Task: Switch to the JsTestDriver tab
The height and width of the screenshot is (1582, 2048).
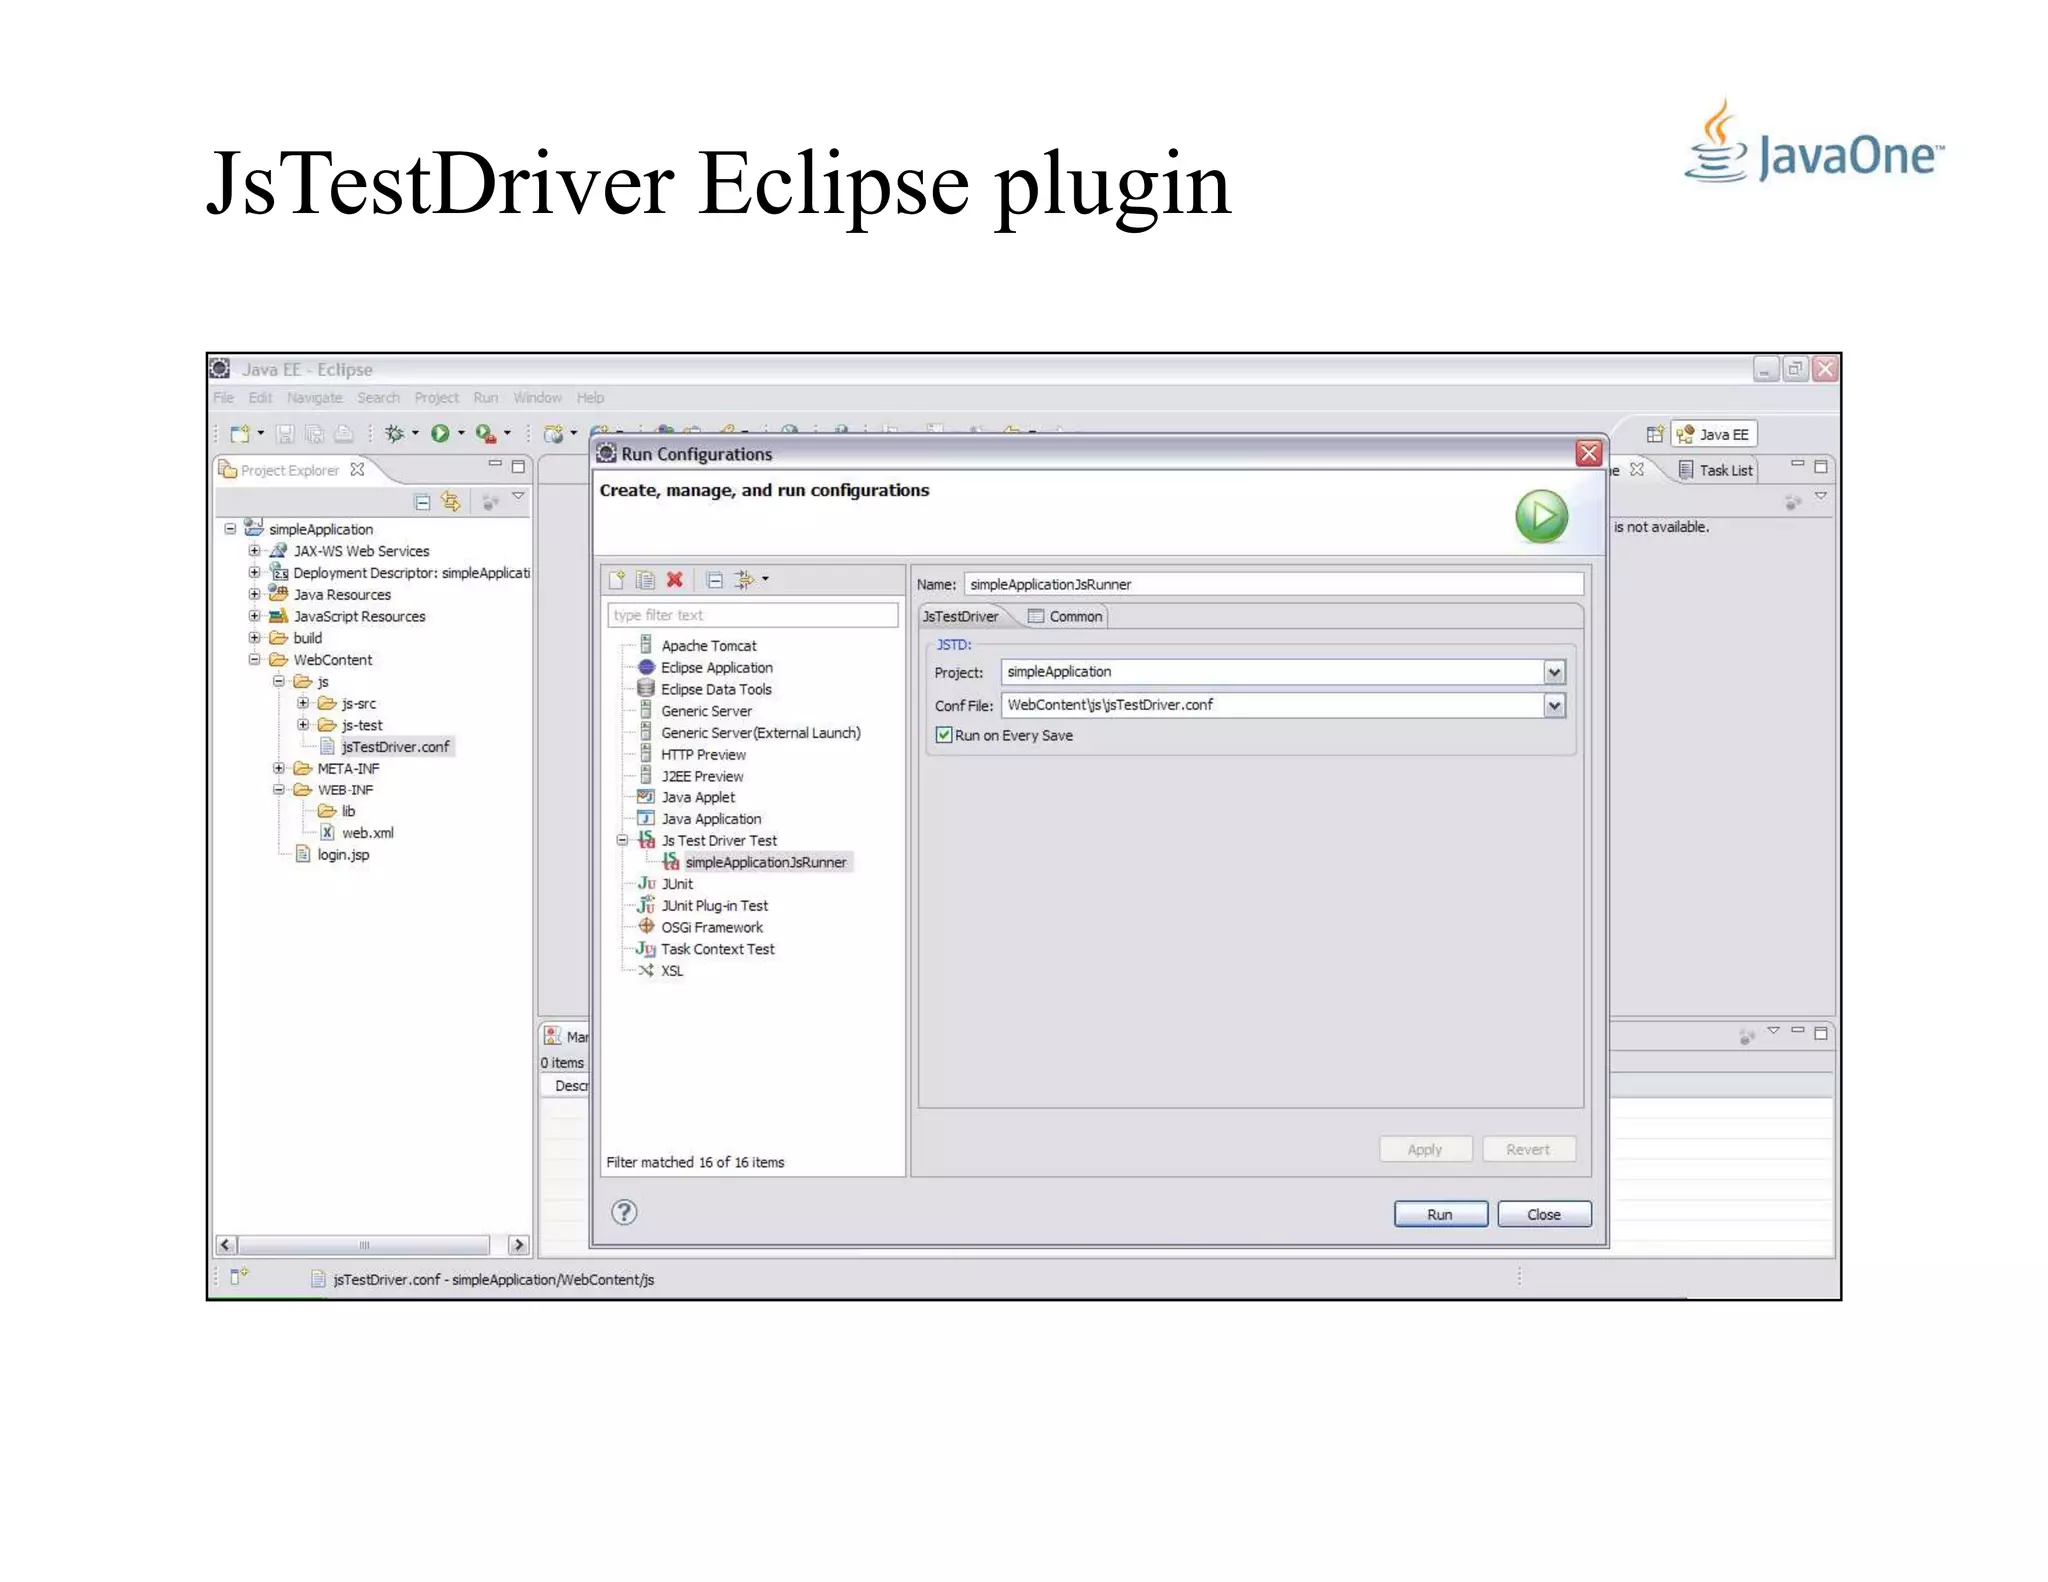Action: pos(961,617)
